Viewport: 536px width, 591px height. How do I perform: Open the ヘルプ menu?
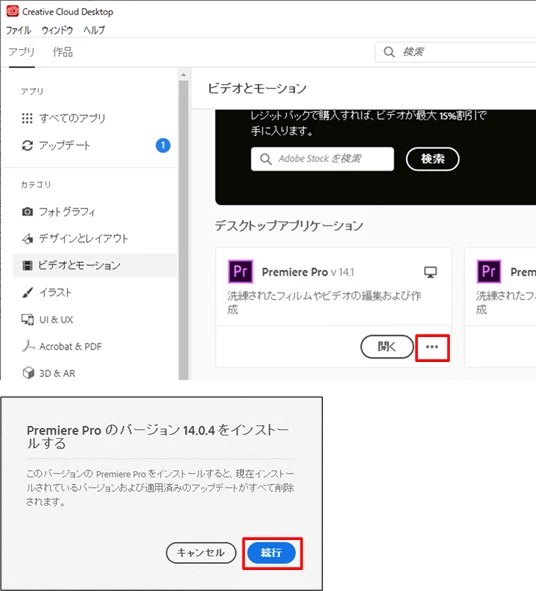click(94, 30)
